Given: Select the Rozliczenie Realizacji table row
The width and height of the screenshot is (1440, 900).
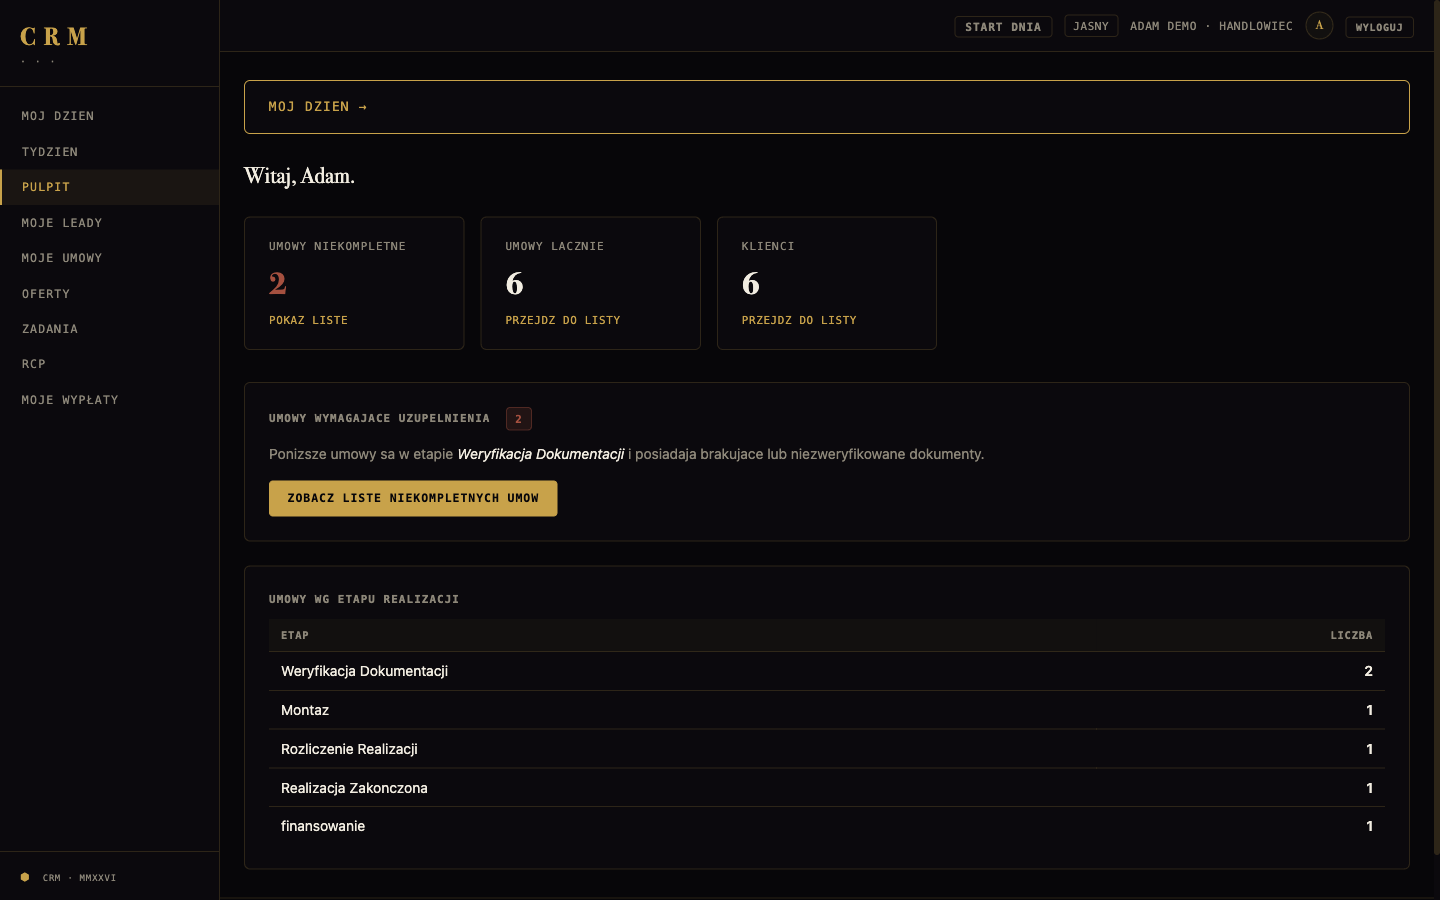Looking at the screenshot, I should tap(827, 749).
